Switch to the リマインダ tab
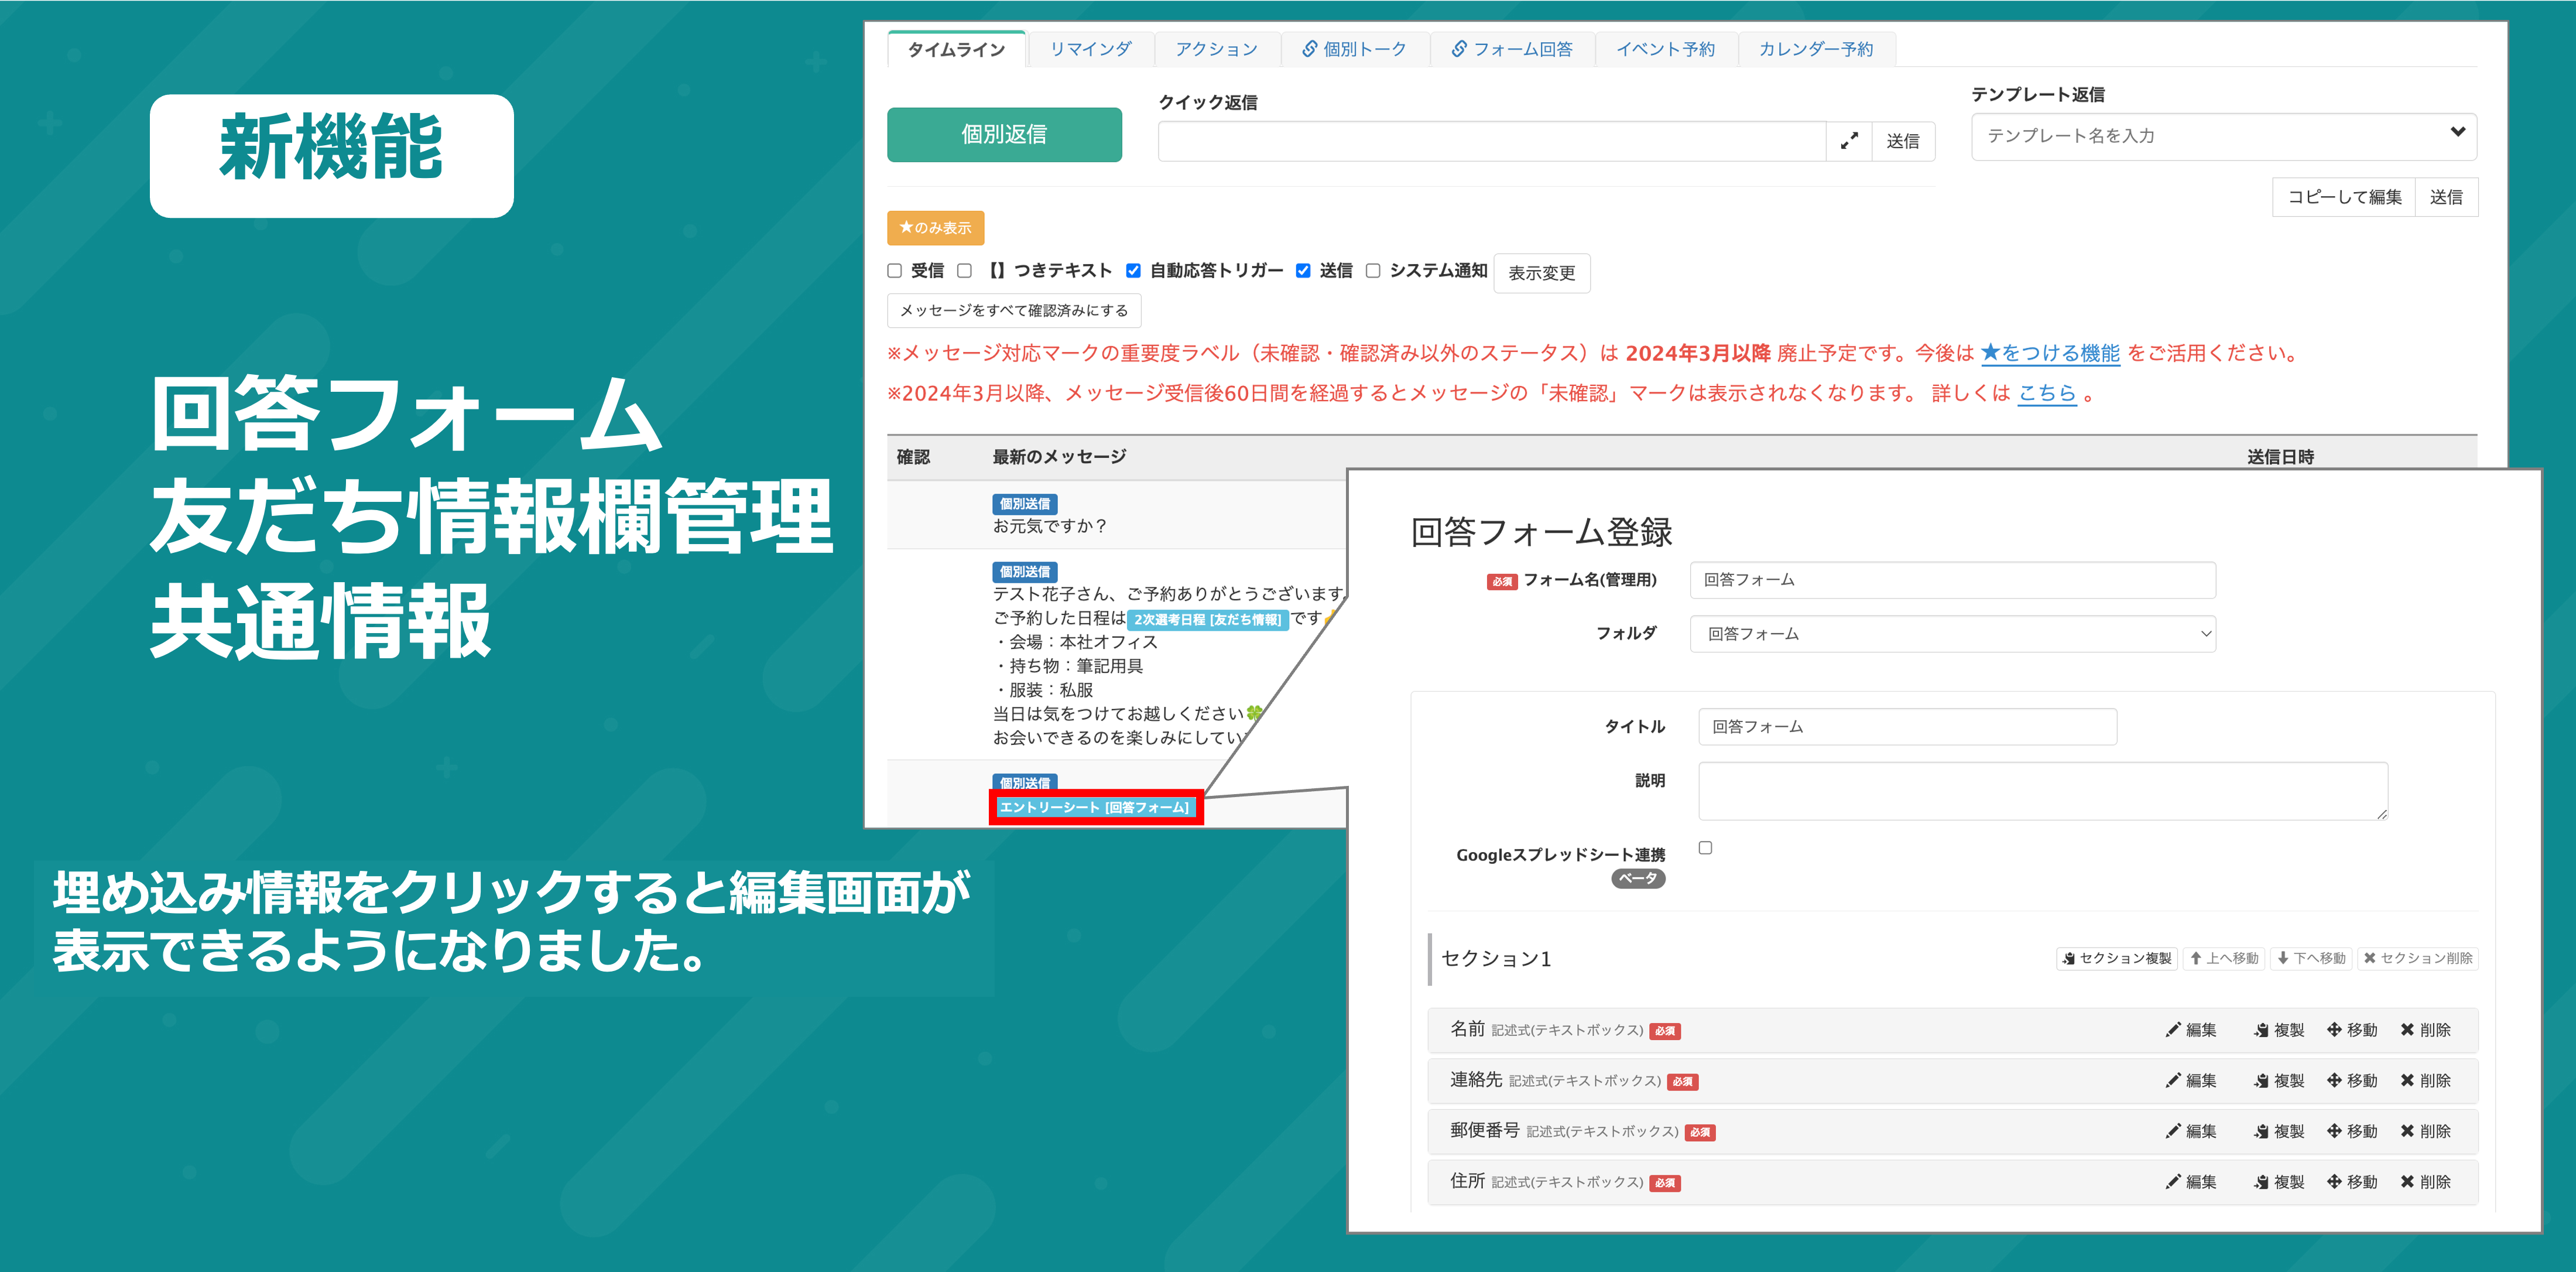Viewport: 2576px width, 1272px height. tap(1090, 49)
